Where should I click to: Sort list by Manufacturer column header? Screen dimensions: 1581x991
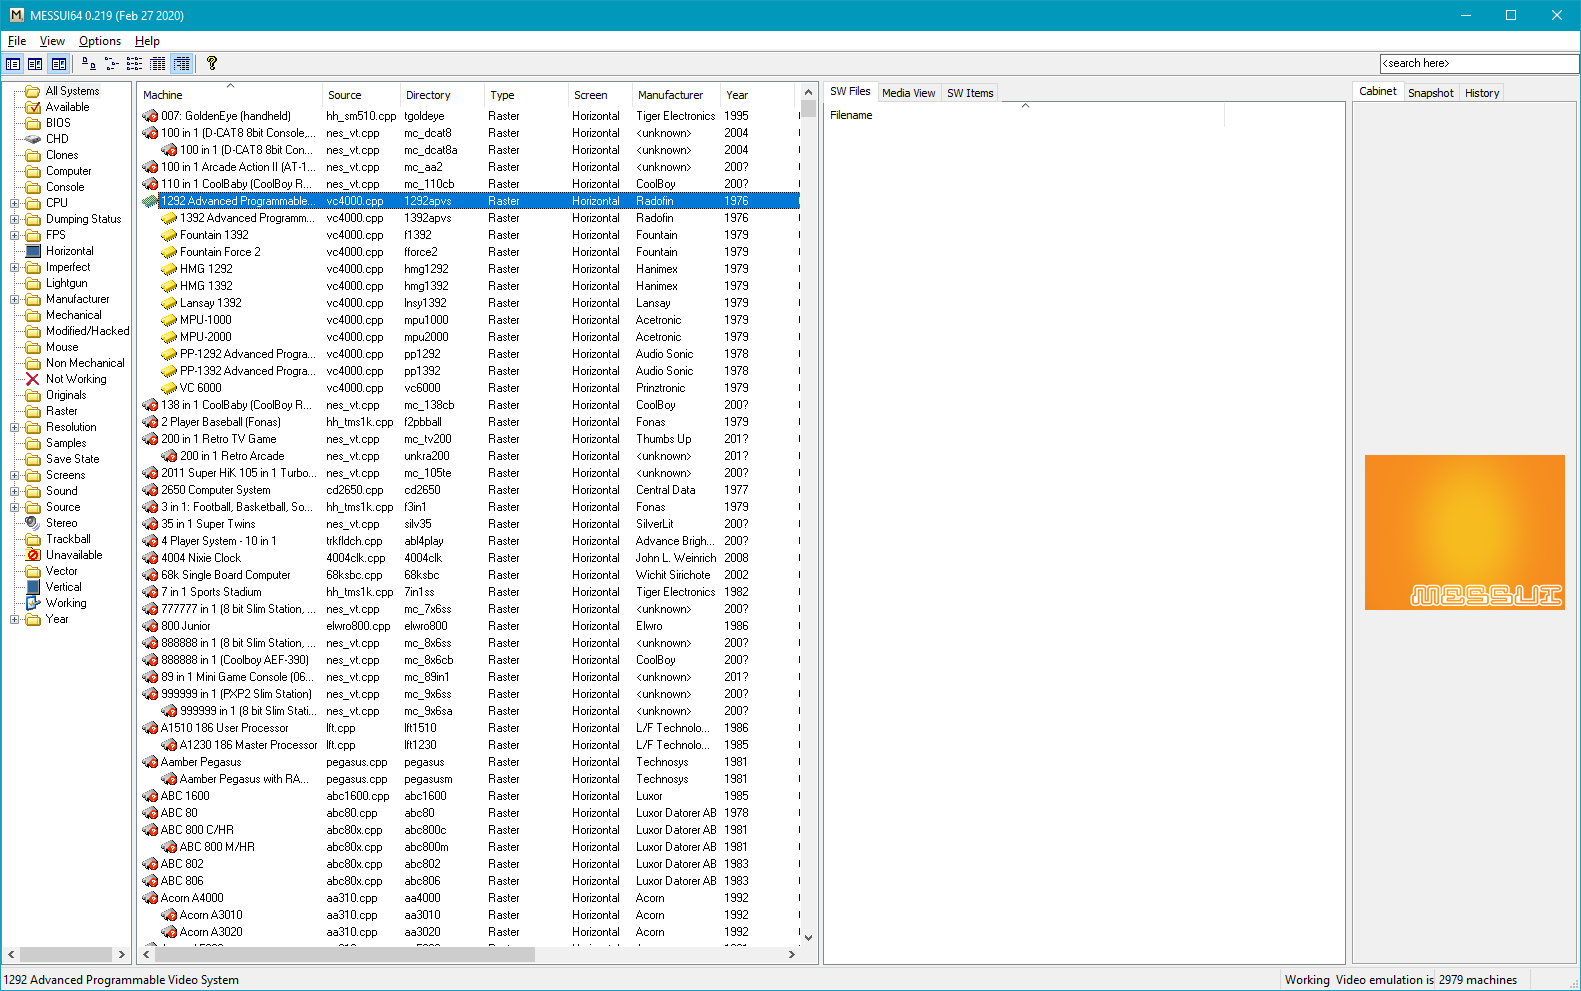point(675,95)
